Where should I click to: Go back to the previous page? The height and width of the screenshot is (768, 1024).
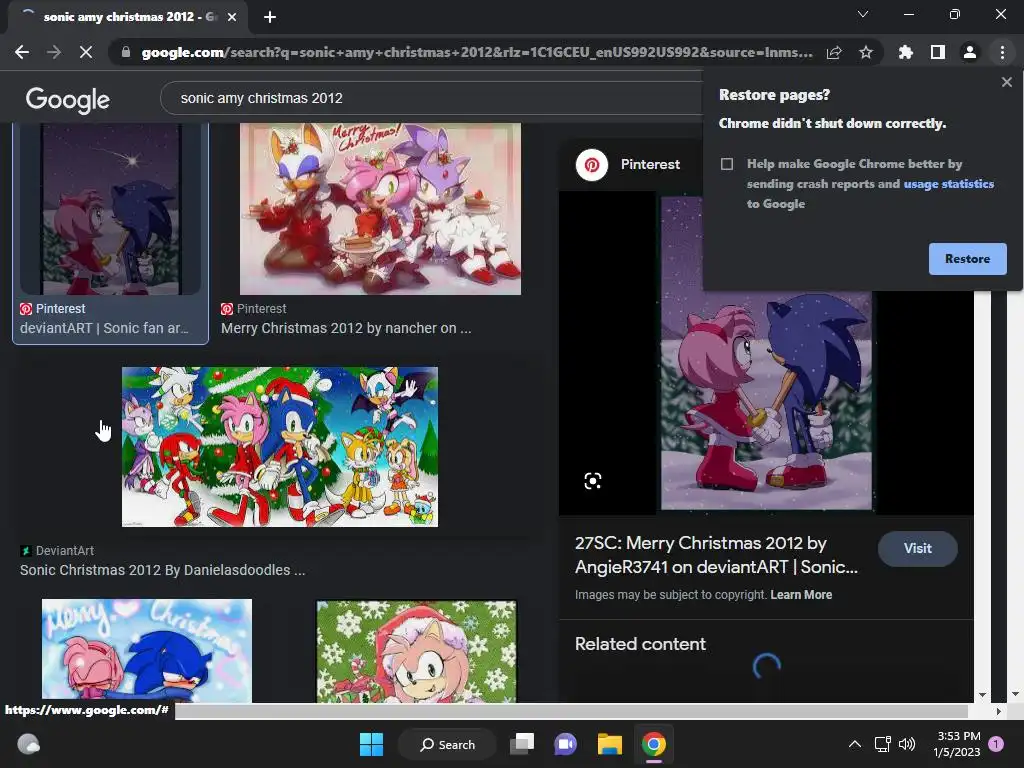point(22,52)
